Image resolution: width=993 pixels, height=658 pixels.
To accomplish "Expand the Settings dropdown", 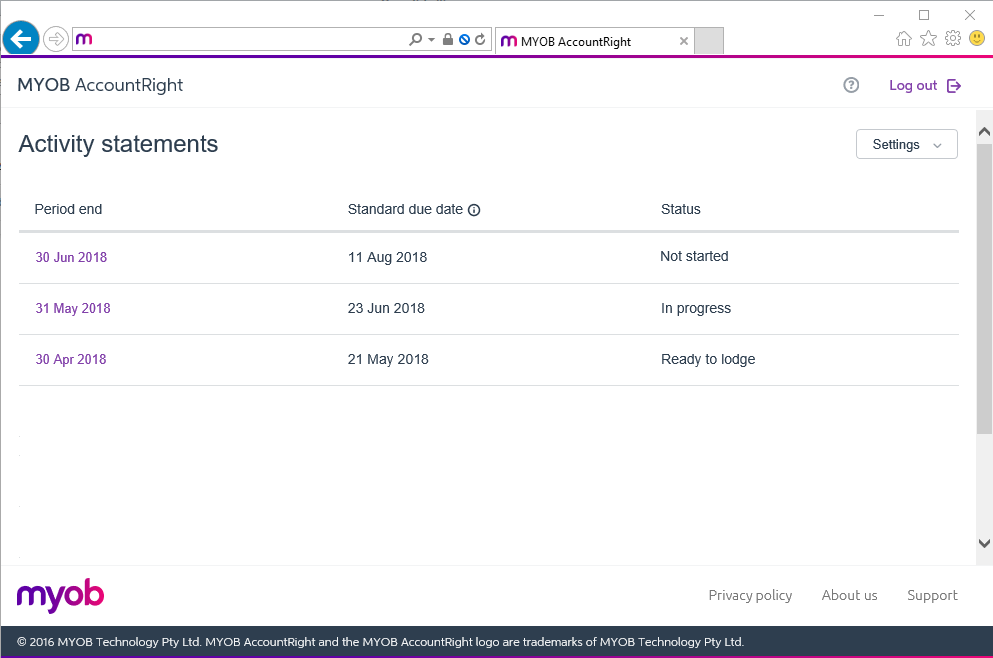I will [906, 144].
